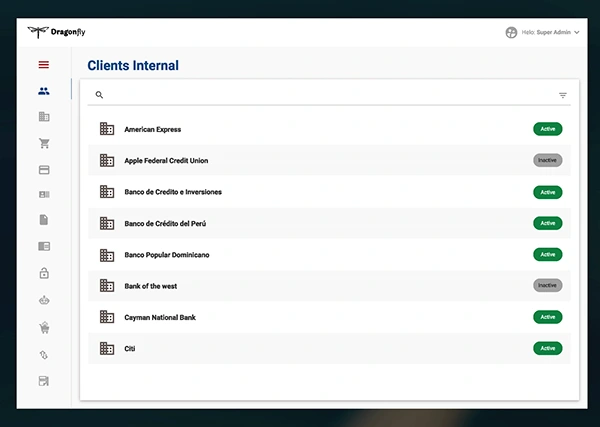The width and height of the screenshot is (600, 427).
Task: Click the Hello: Super Admin label
Action: point(546,33)
